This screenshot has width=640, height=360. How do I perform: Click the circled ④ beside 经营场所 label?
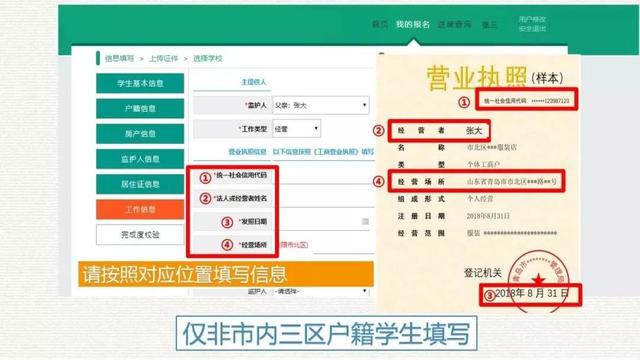click(227, 244)
